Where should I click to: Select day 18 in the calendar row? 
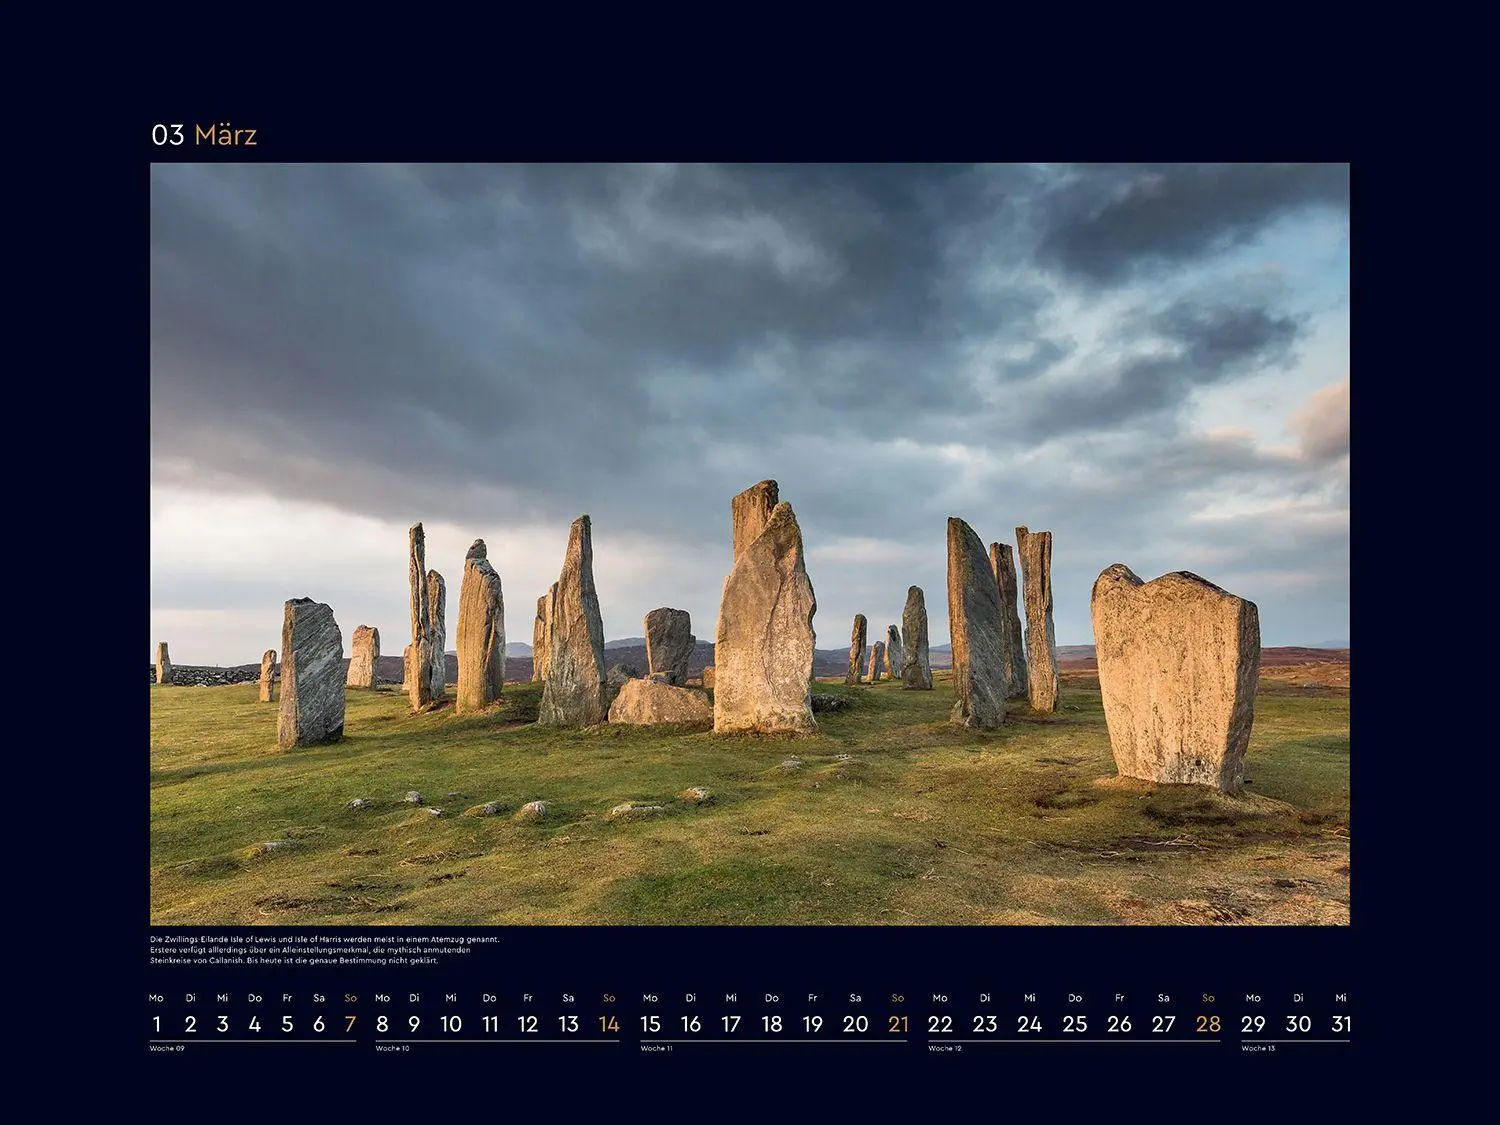pos(772,1024)
